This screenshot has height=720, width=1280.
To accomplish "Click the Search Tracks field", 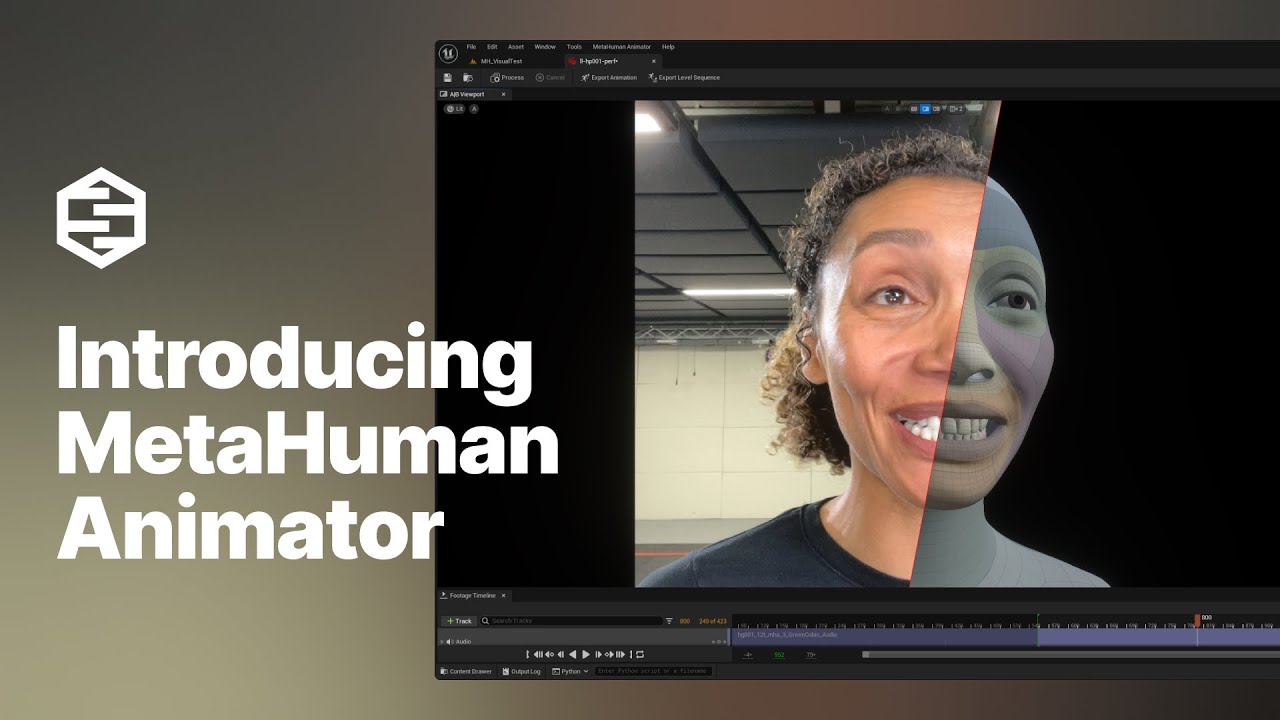I will [x=571, y=621].
